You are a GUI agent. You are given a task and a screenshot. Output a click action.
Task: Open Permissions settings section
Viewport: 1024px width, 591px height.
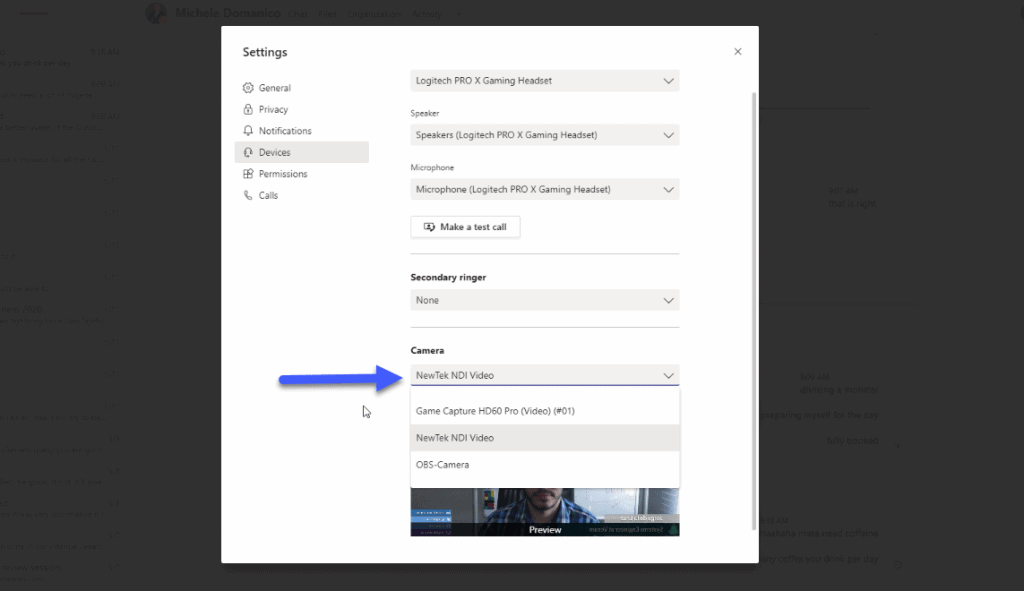[x=302, y=174]
